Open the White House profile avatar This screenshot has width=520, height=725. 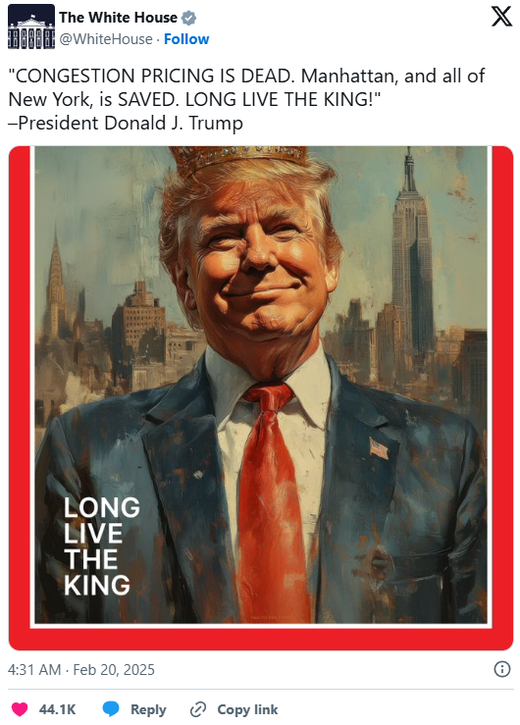point(31,26)
